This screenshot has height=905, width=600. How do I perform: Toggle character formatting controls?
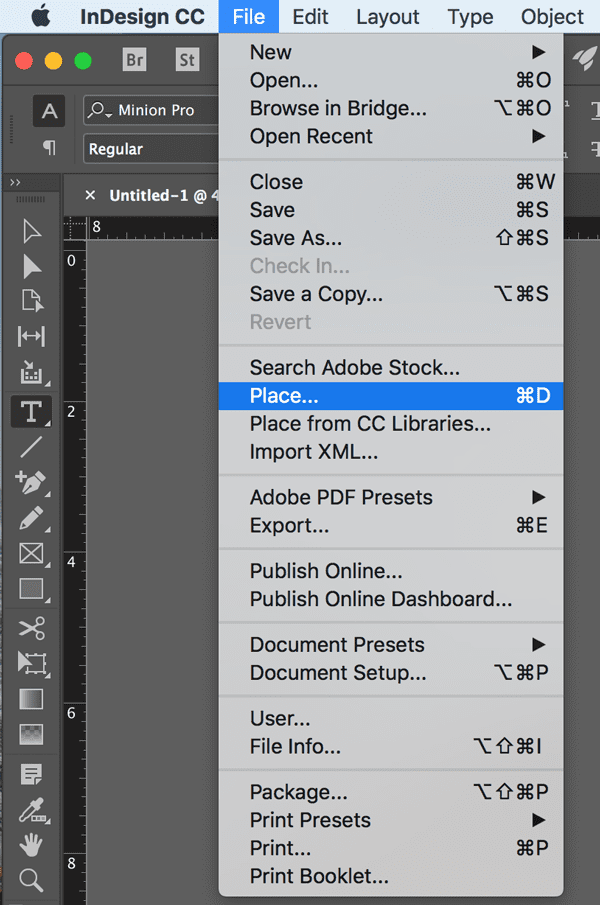(49, 110)
